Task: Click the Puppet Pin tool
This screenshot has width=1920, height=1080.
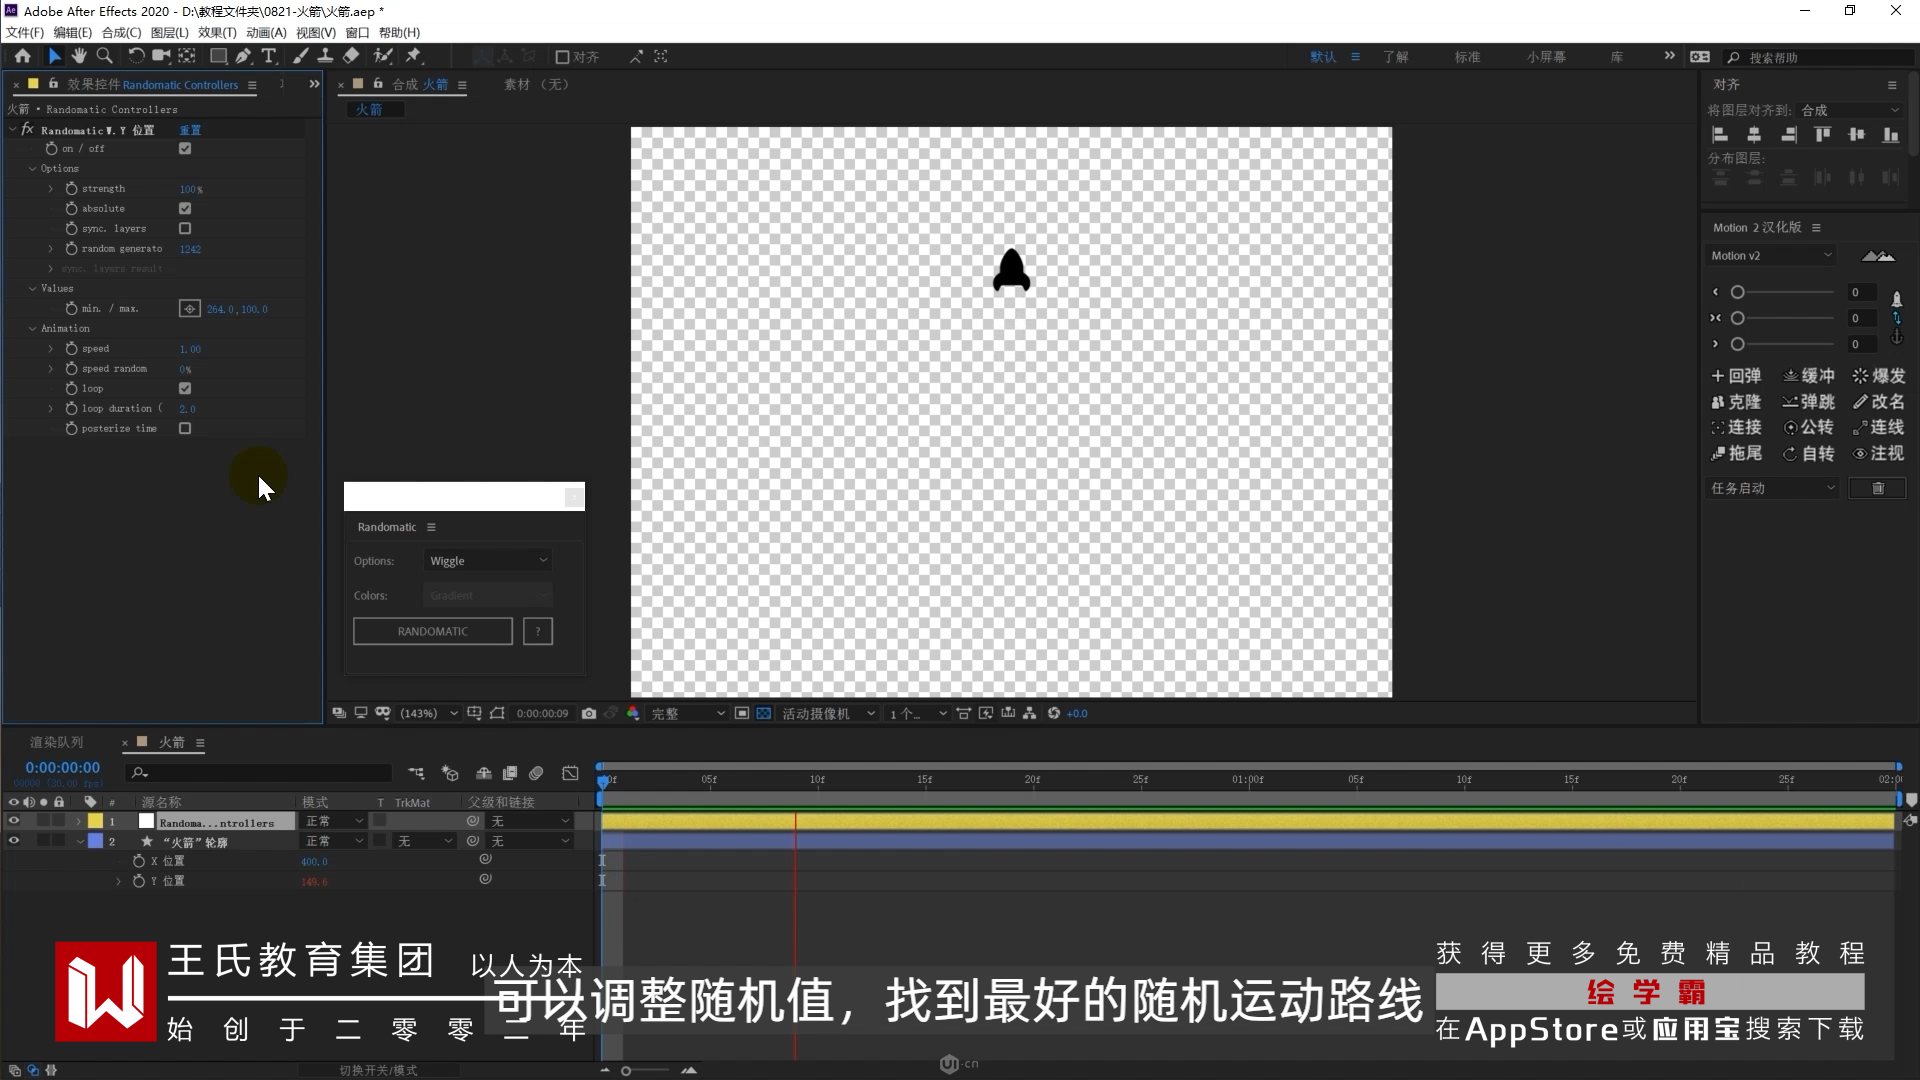Action: [413, 57]
